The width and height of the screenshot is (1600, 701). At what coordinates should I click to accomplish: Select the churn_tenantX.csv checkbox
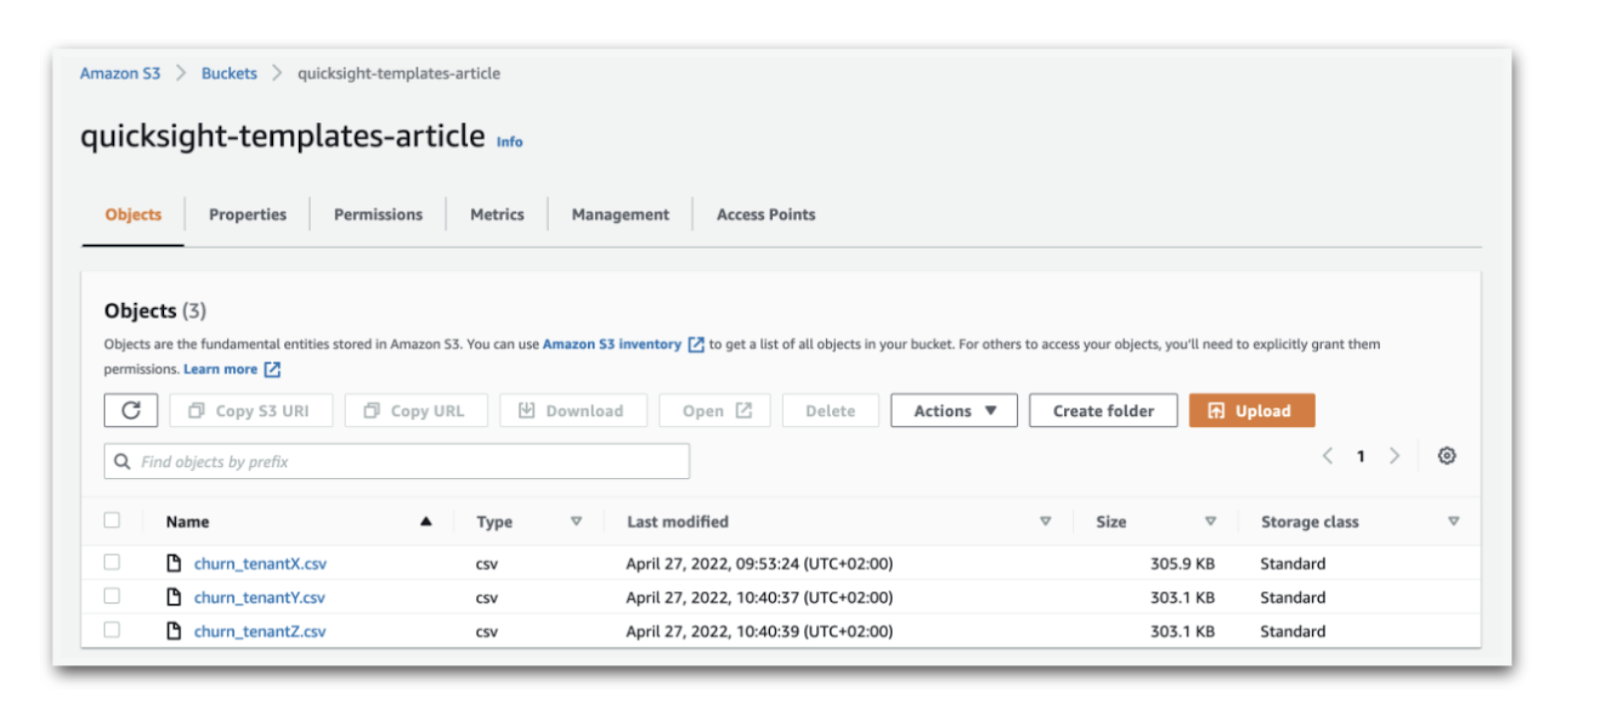pos(112,562)
